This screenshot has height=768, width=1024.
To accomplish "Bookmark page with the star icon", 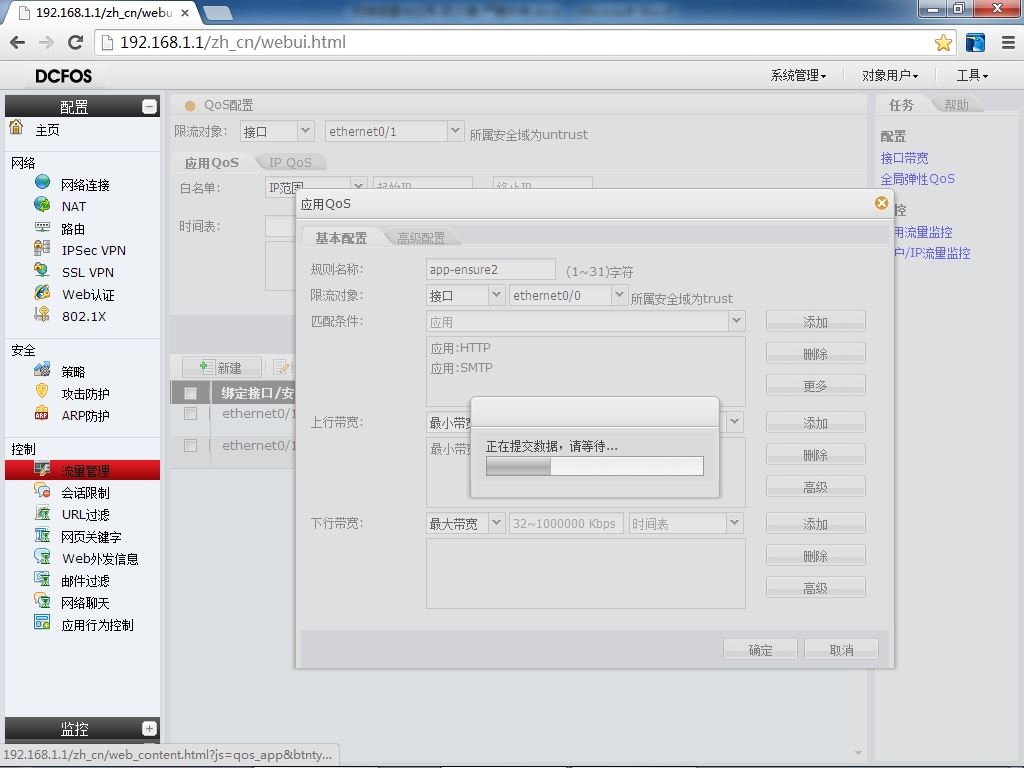I will (x=942, y=43).
